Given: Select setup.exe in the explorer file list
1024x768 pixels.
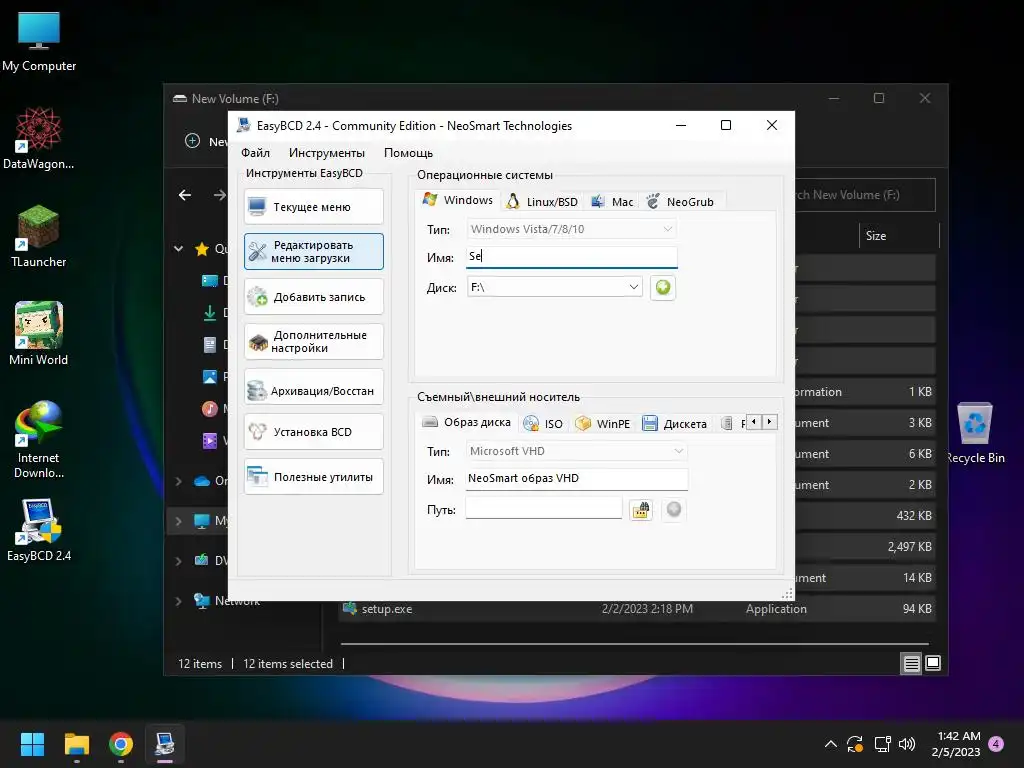Looking at the screenshot, I should (x=637, y=609).
